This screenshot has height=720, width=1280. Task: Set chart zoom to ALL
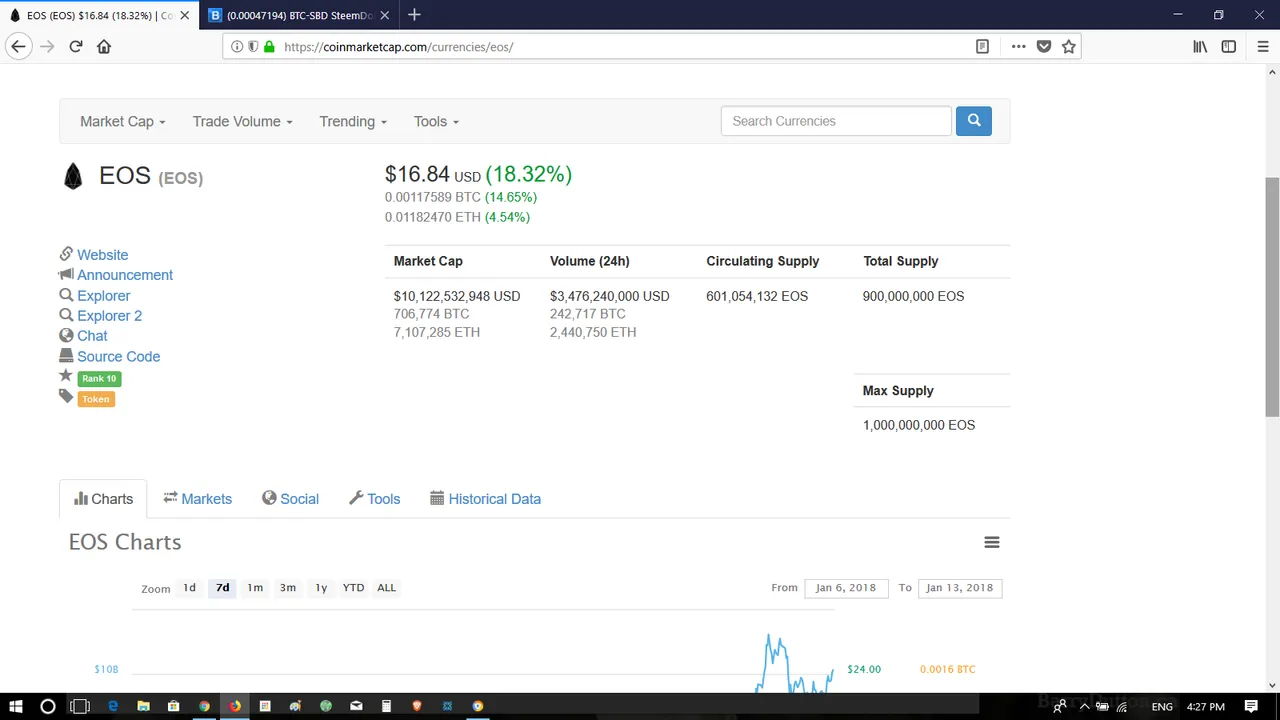386,588
